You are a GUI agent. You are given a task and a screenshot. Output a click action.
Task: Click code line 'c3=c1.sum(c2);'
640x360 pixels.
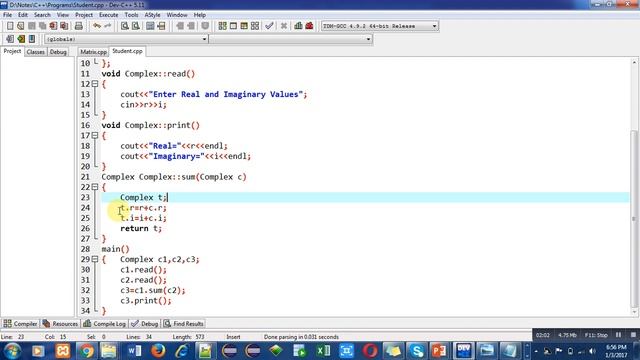click(153, 290)
